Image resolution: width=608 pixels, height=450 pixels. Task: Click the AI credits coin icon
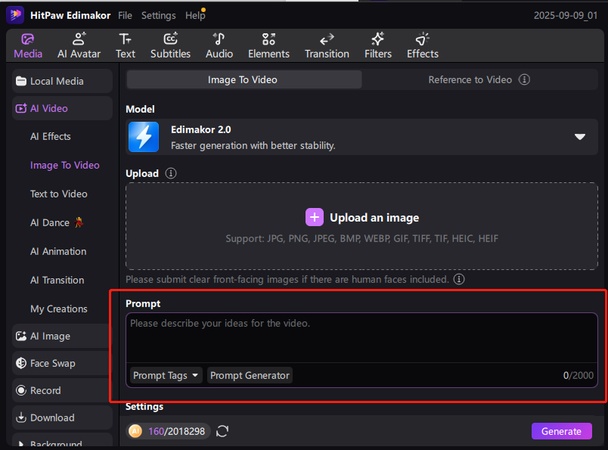tap(135, 431)
